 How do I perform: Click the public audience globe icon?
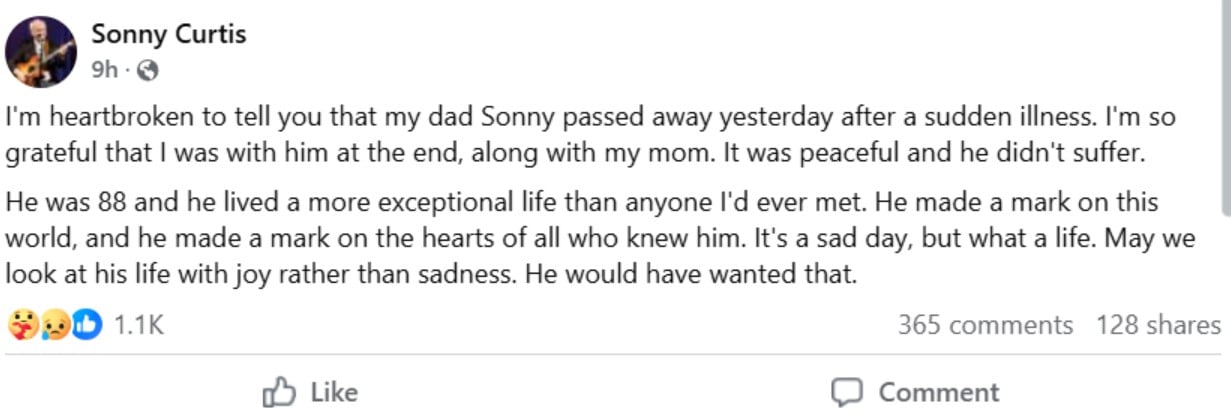tap(147, 70)
